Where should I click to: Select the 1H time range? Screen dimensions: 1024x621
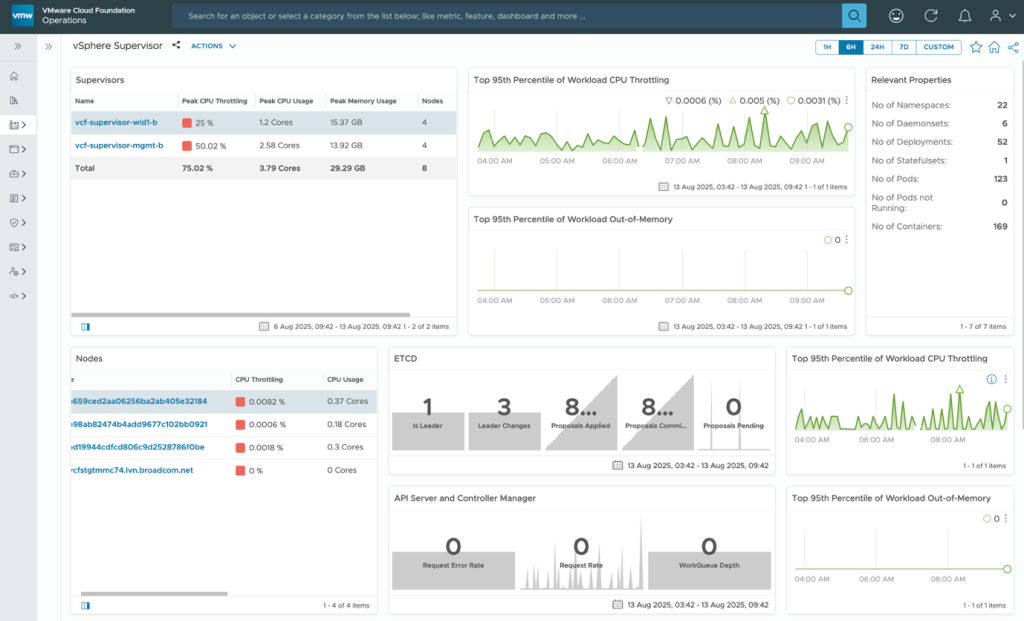(827, 47)
